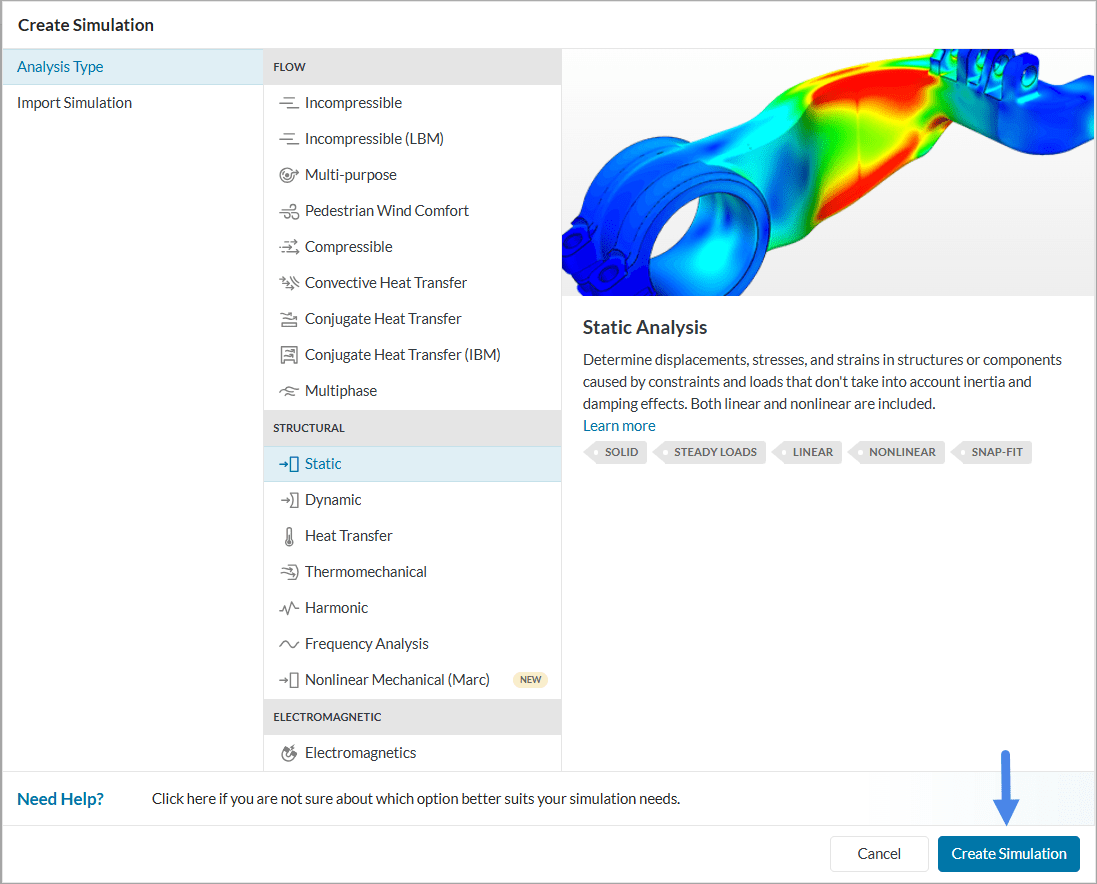Select the Harmonic waveform icon

tap(286, 607)
